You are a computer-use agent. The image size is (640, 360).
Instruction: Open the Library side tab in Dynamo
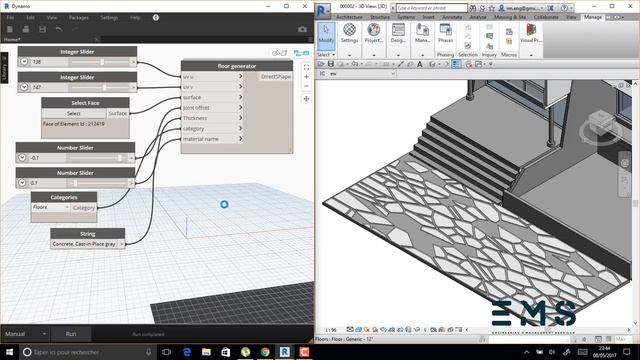click(4, 67)
